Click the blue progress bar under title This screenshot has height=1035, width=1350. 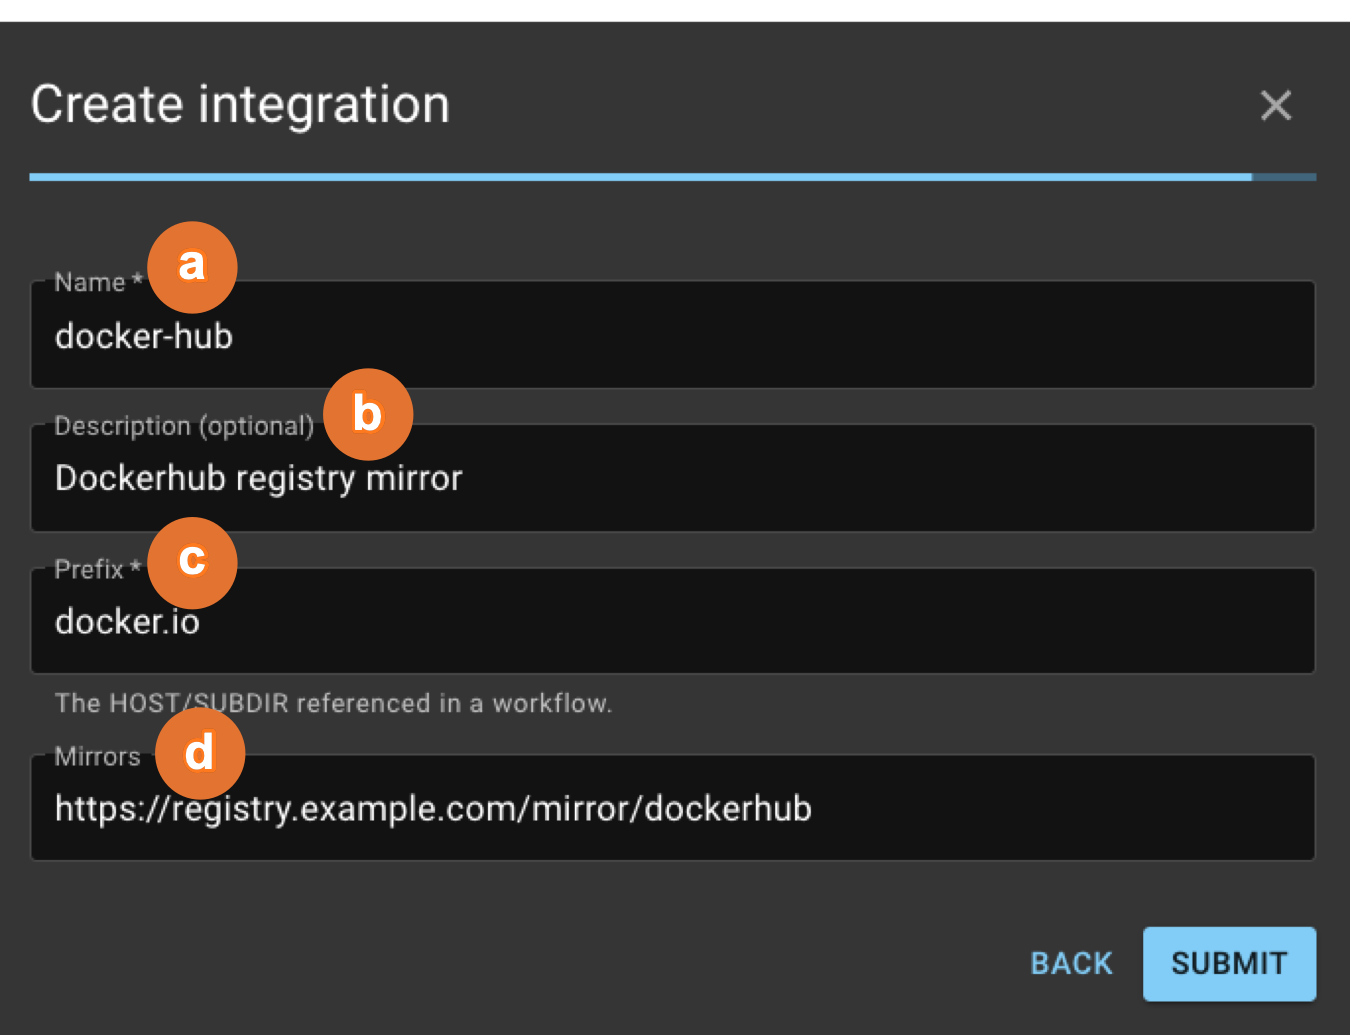pyautogui.click(x=672, y=177)
